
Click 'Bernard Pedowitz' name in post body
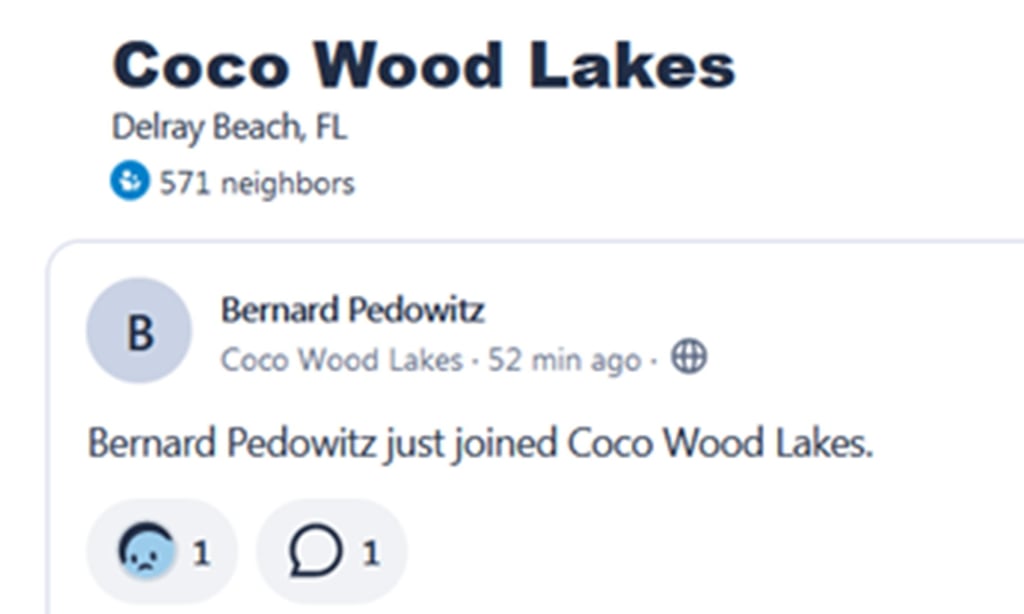pyautogui.click(x=234, y=442)
